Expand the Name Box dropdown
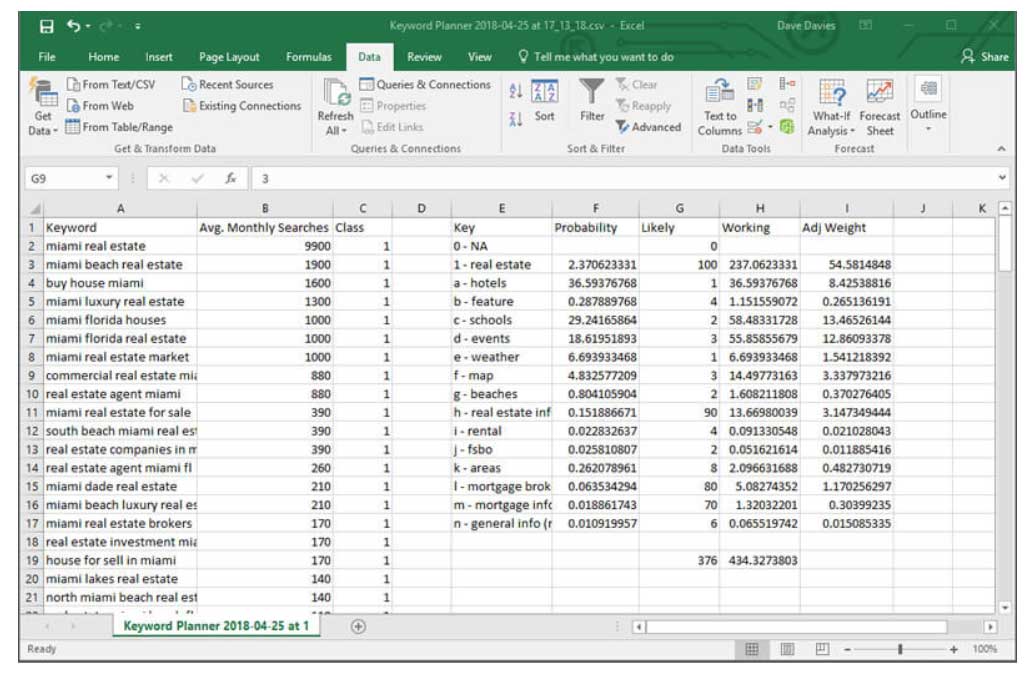This screenshot has height=681, width=1033. [x=109, y=178]
